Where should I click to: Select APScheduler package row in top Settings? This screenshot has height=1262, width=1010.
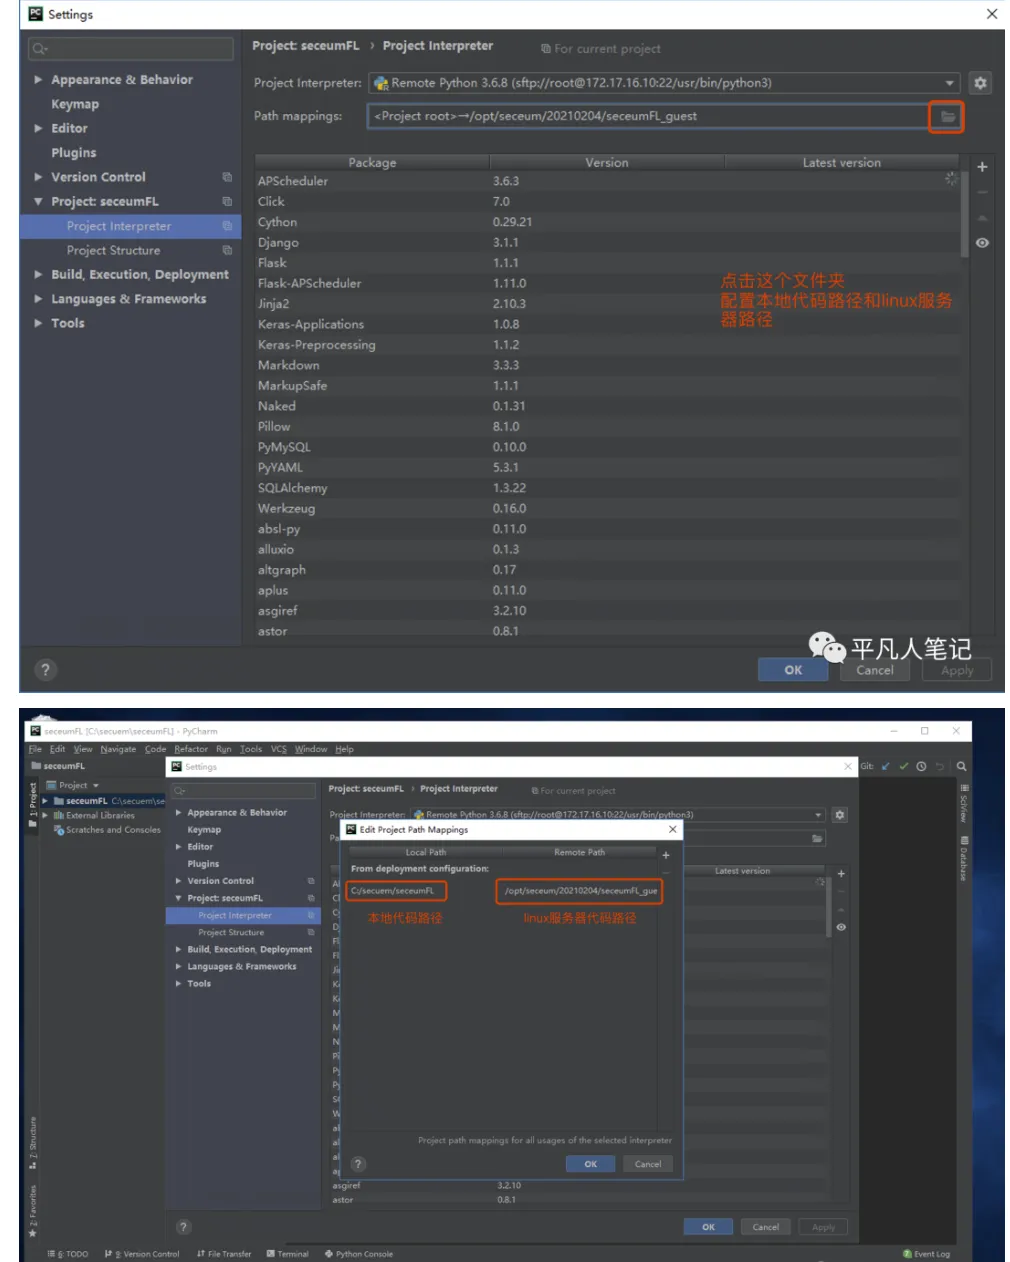(x=607, y=181)
